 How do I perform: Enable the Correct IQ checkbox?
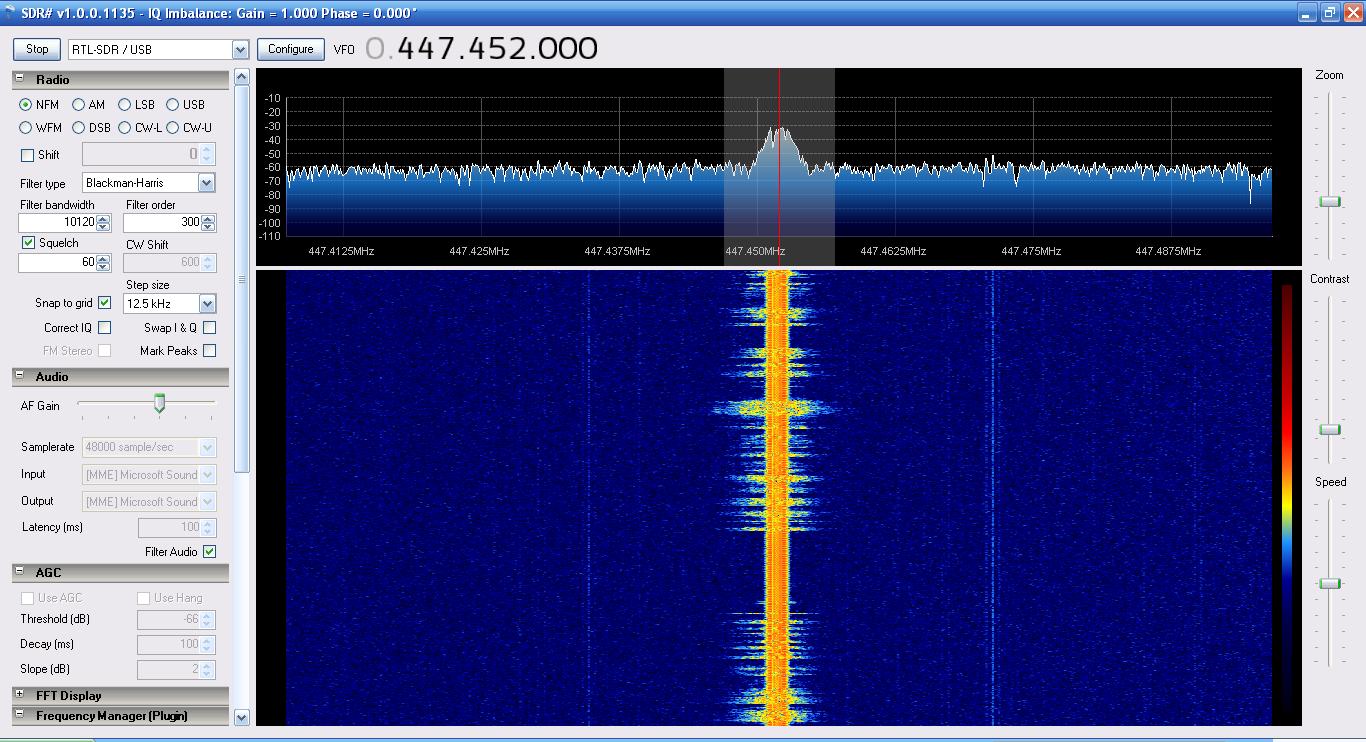coord(105,328)
